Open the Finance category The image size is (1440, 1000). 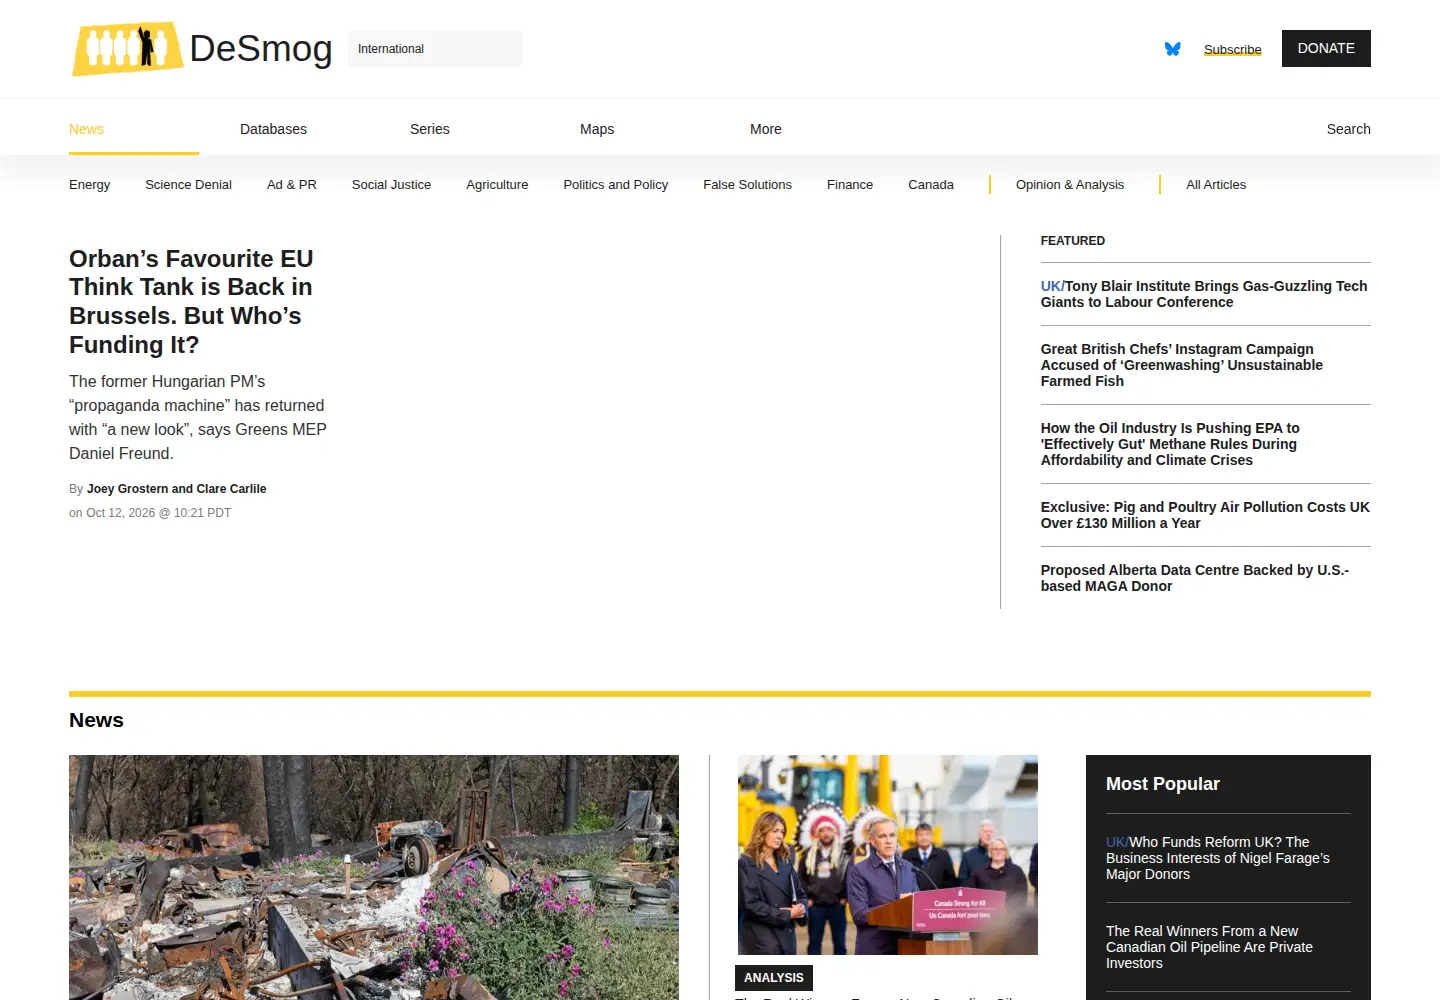tap(850, 185)
